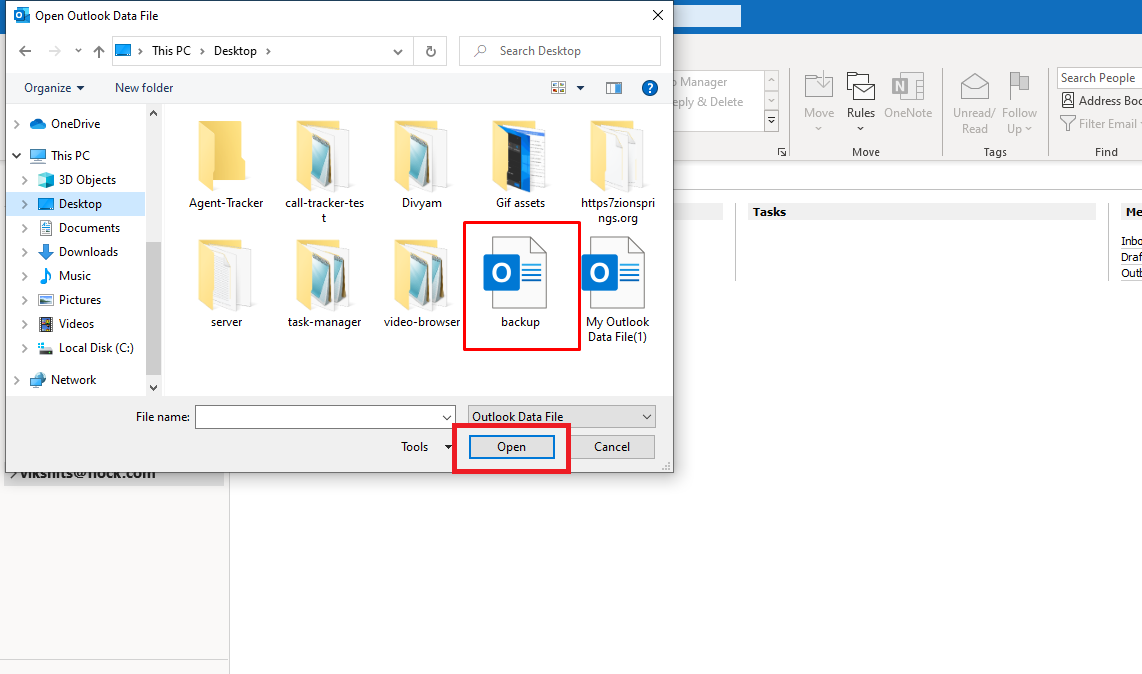The height and width of the screenshot is (674, 1142).
Task: Select the Agent-Tracker folder
Action: [226, 165]
